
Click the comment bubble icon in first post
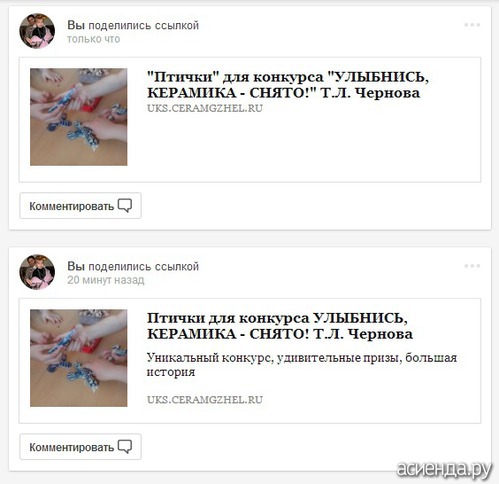tap(125, 206)
